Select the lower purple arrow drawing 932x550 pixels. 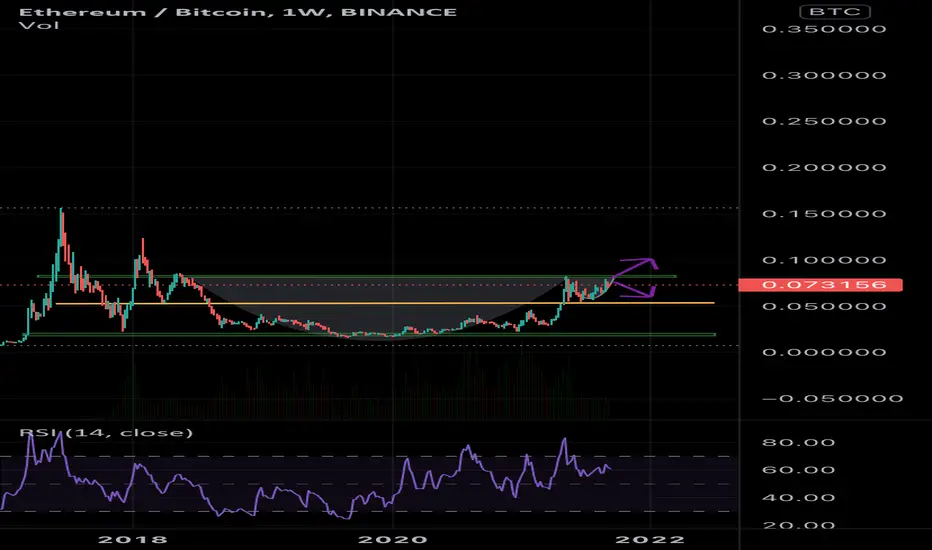634,289
